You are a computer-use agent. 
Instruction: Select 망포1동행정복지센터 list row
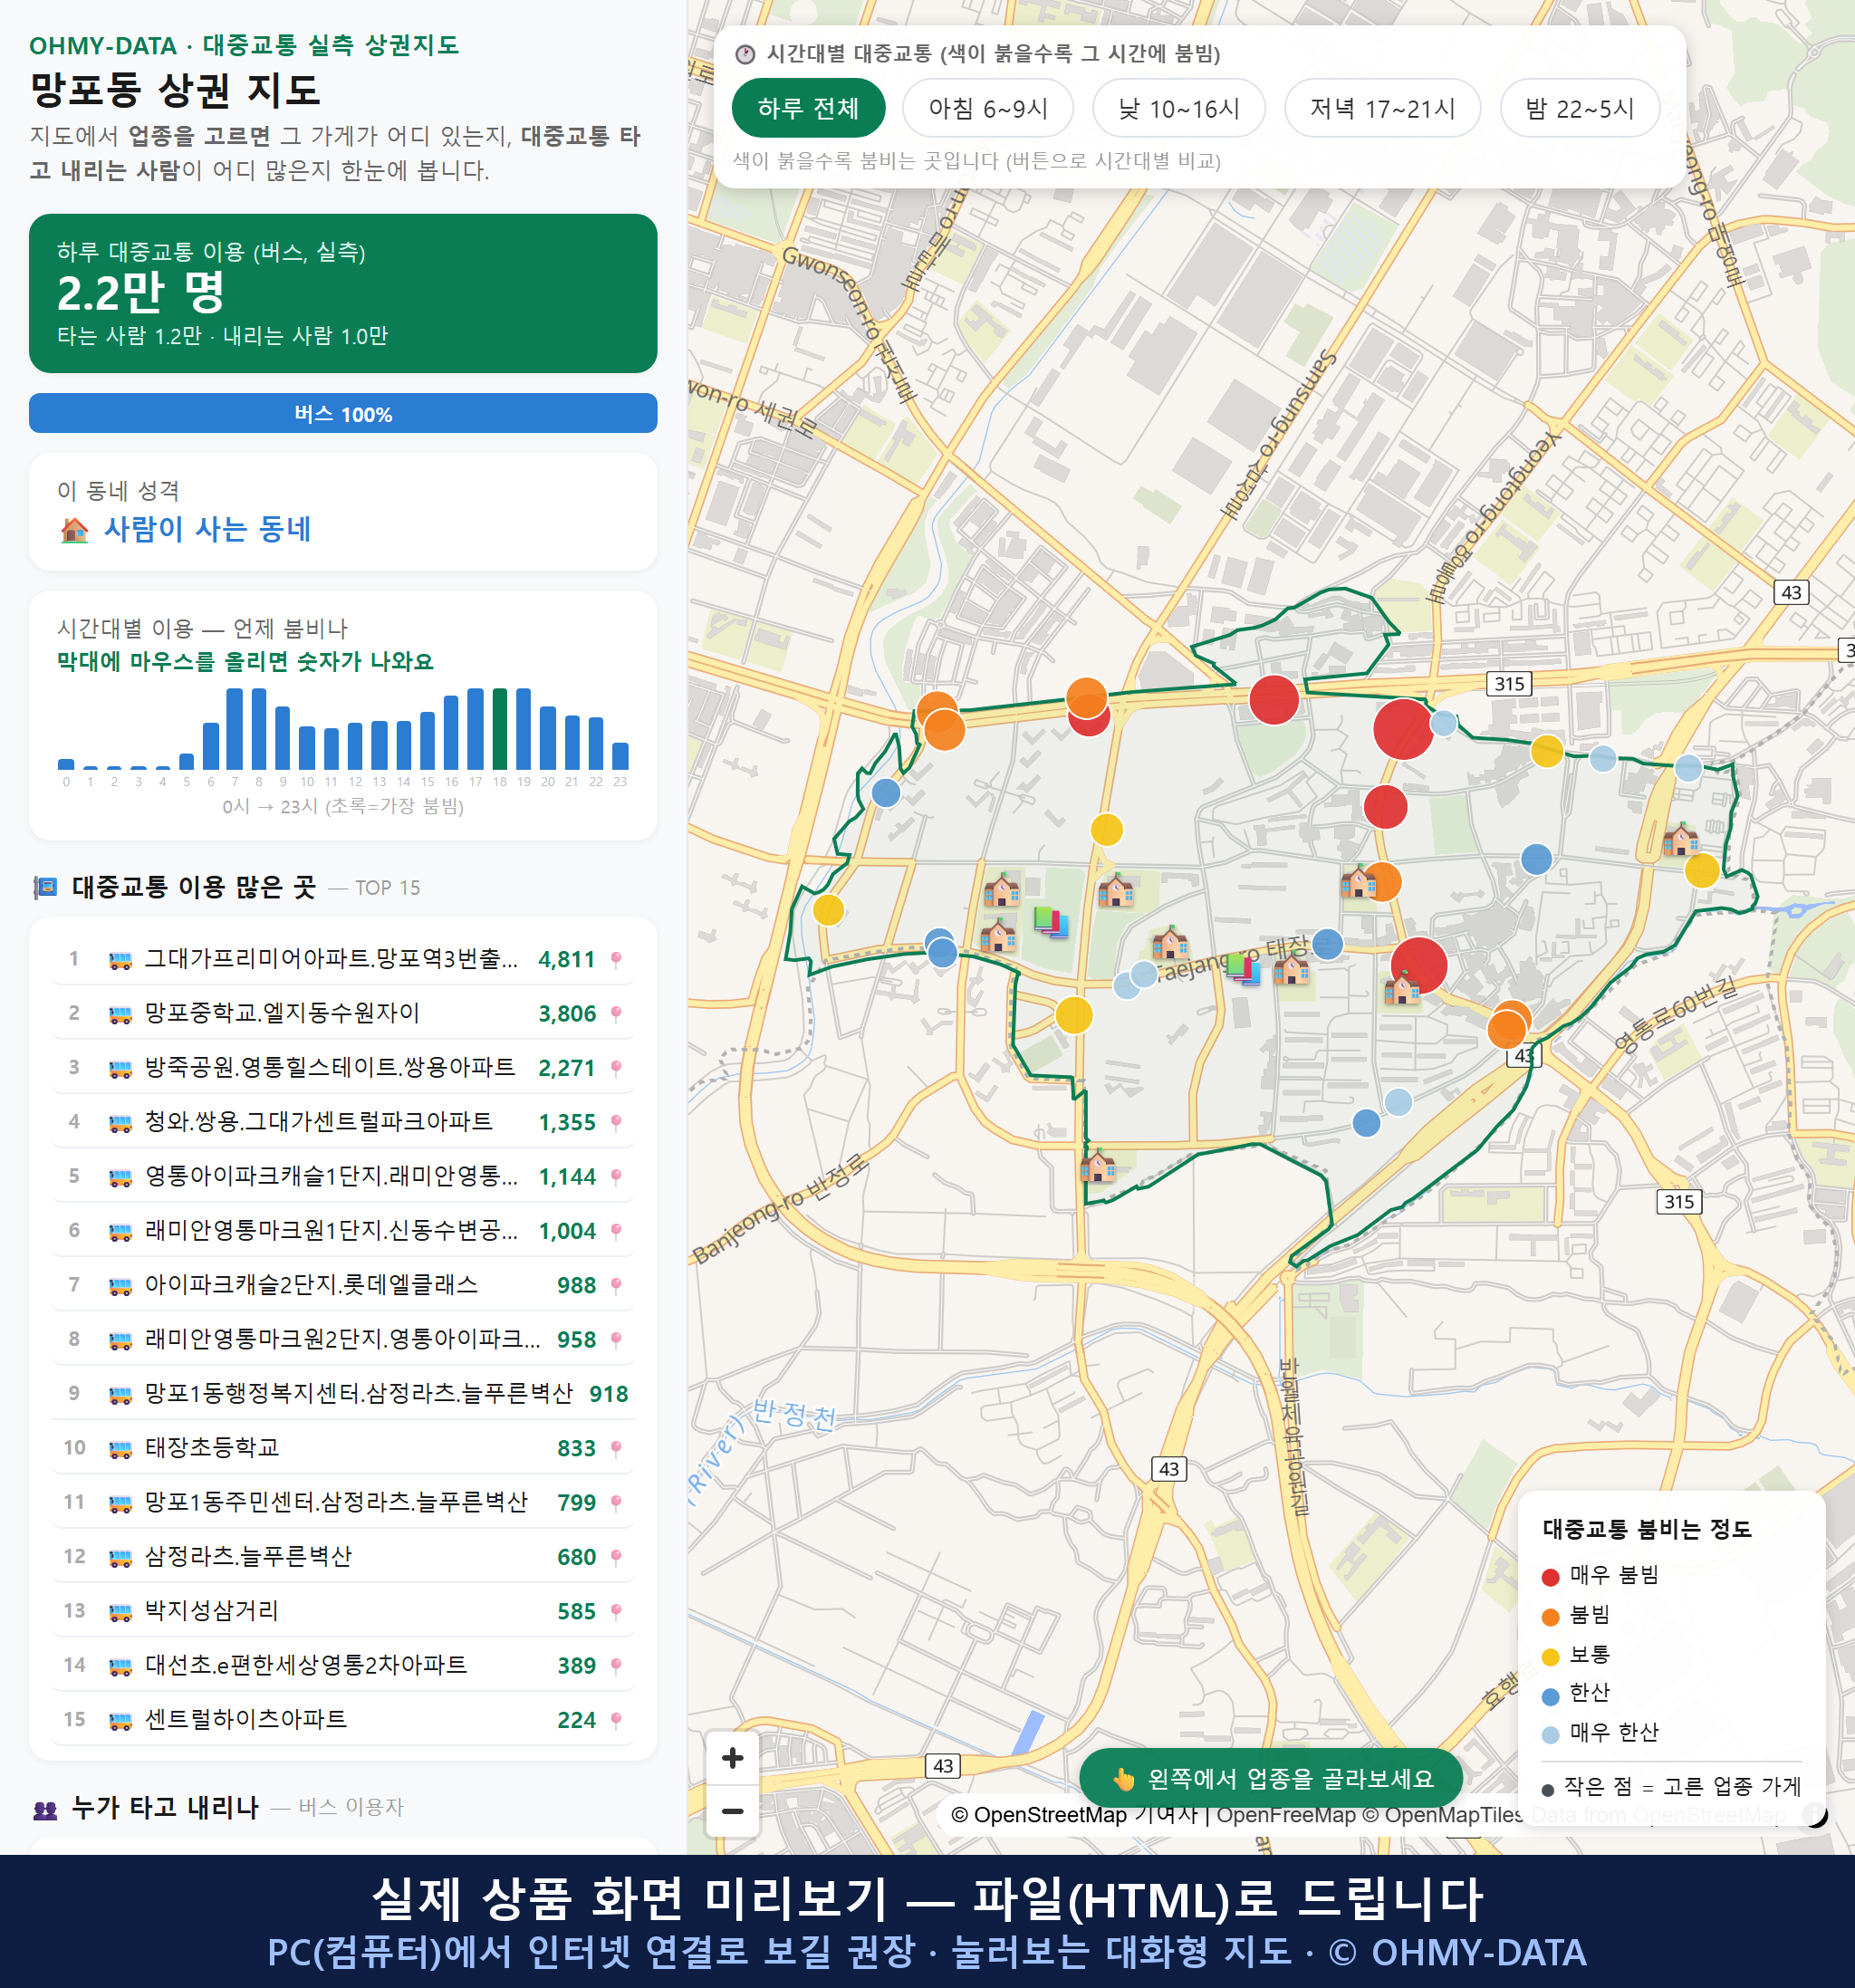pyautogui.click(x=343, y=1394)
